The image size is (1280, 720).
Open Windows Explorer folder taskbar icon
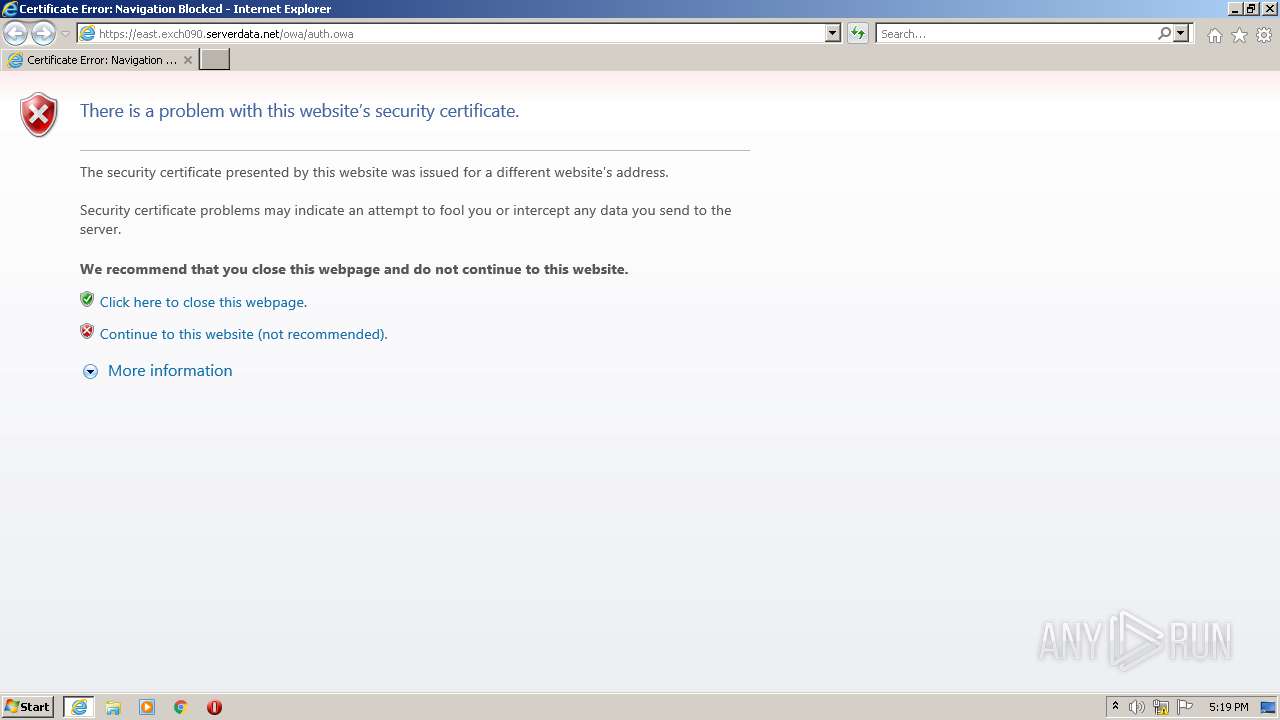pos(113,707)
